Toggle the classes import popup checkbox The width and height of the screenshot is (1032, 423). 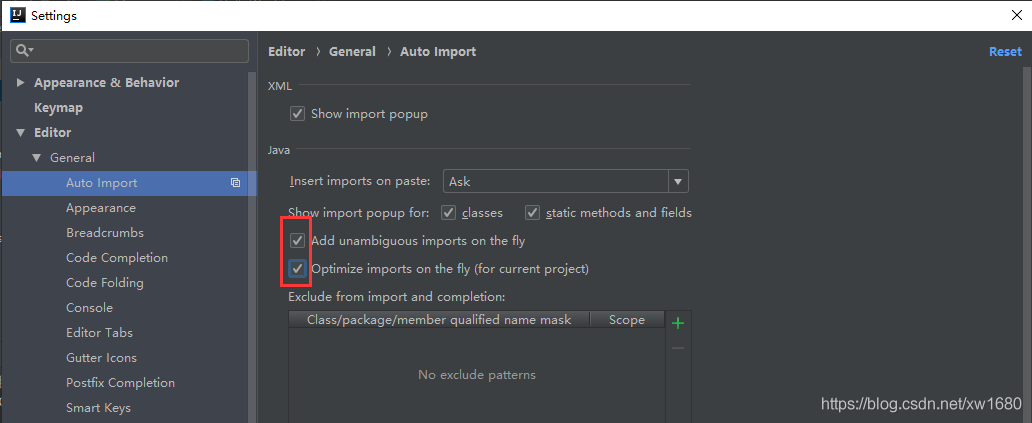coord(449,212)
